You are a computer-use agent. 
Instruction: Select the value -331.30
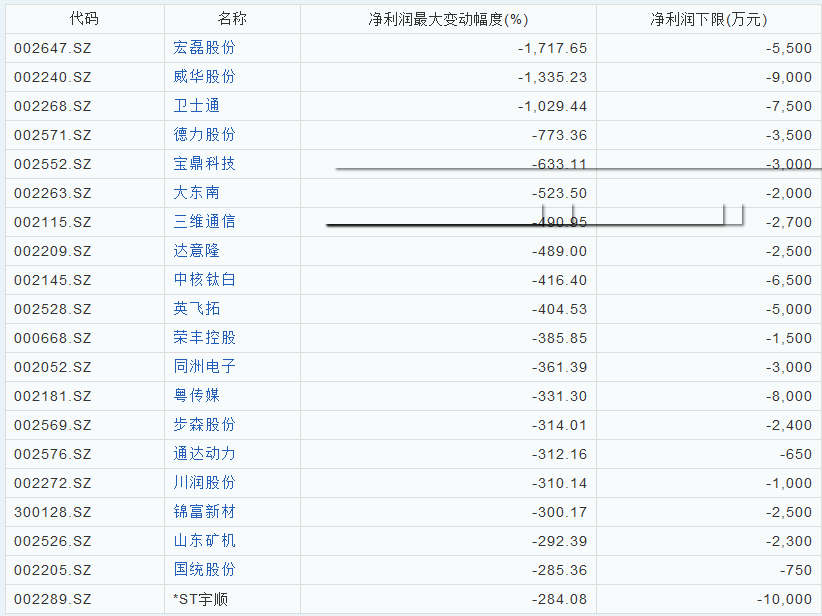559,396
